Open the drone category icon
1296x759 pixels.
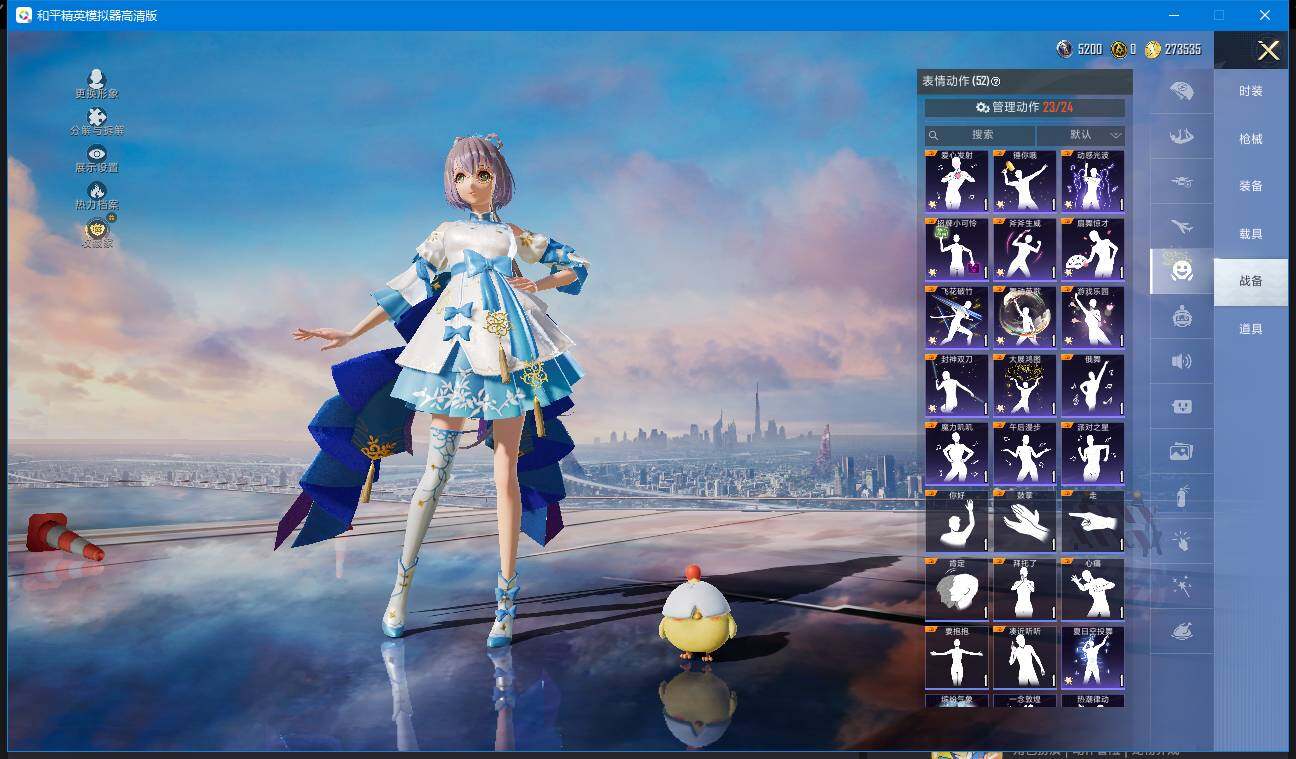(x=1181, y=181)
